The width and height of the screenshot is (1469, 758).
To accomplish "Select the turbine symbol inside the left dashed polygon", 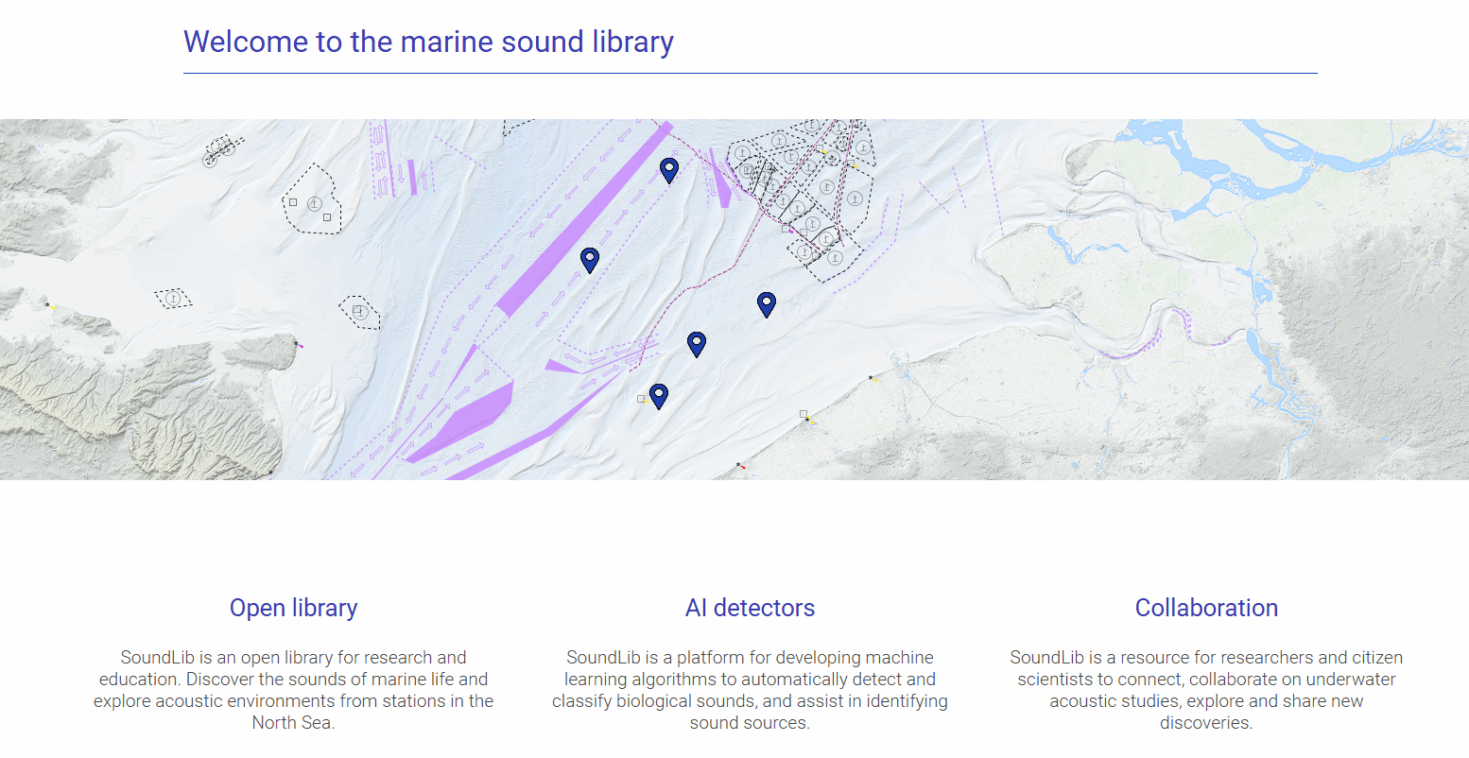I will (314, 204).
